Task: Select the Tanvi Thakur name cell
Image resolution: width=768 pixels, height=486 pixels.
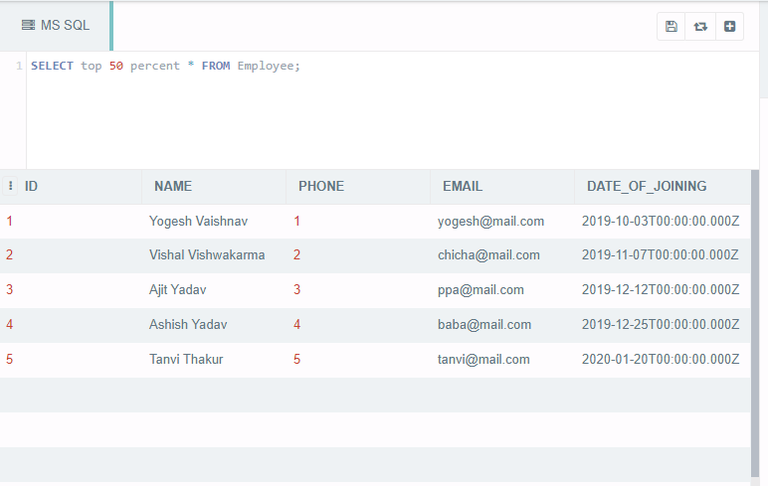Action: 186,359
